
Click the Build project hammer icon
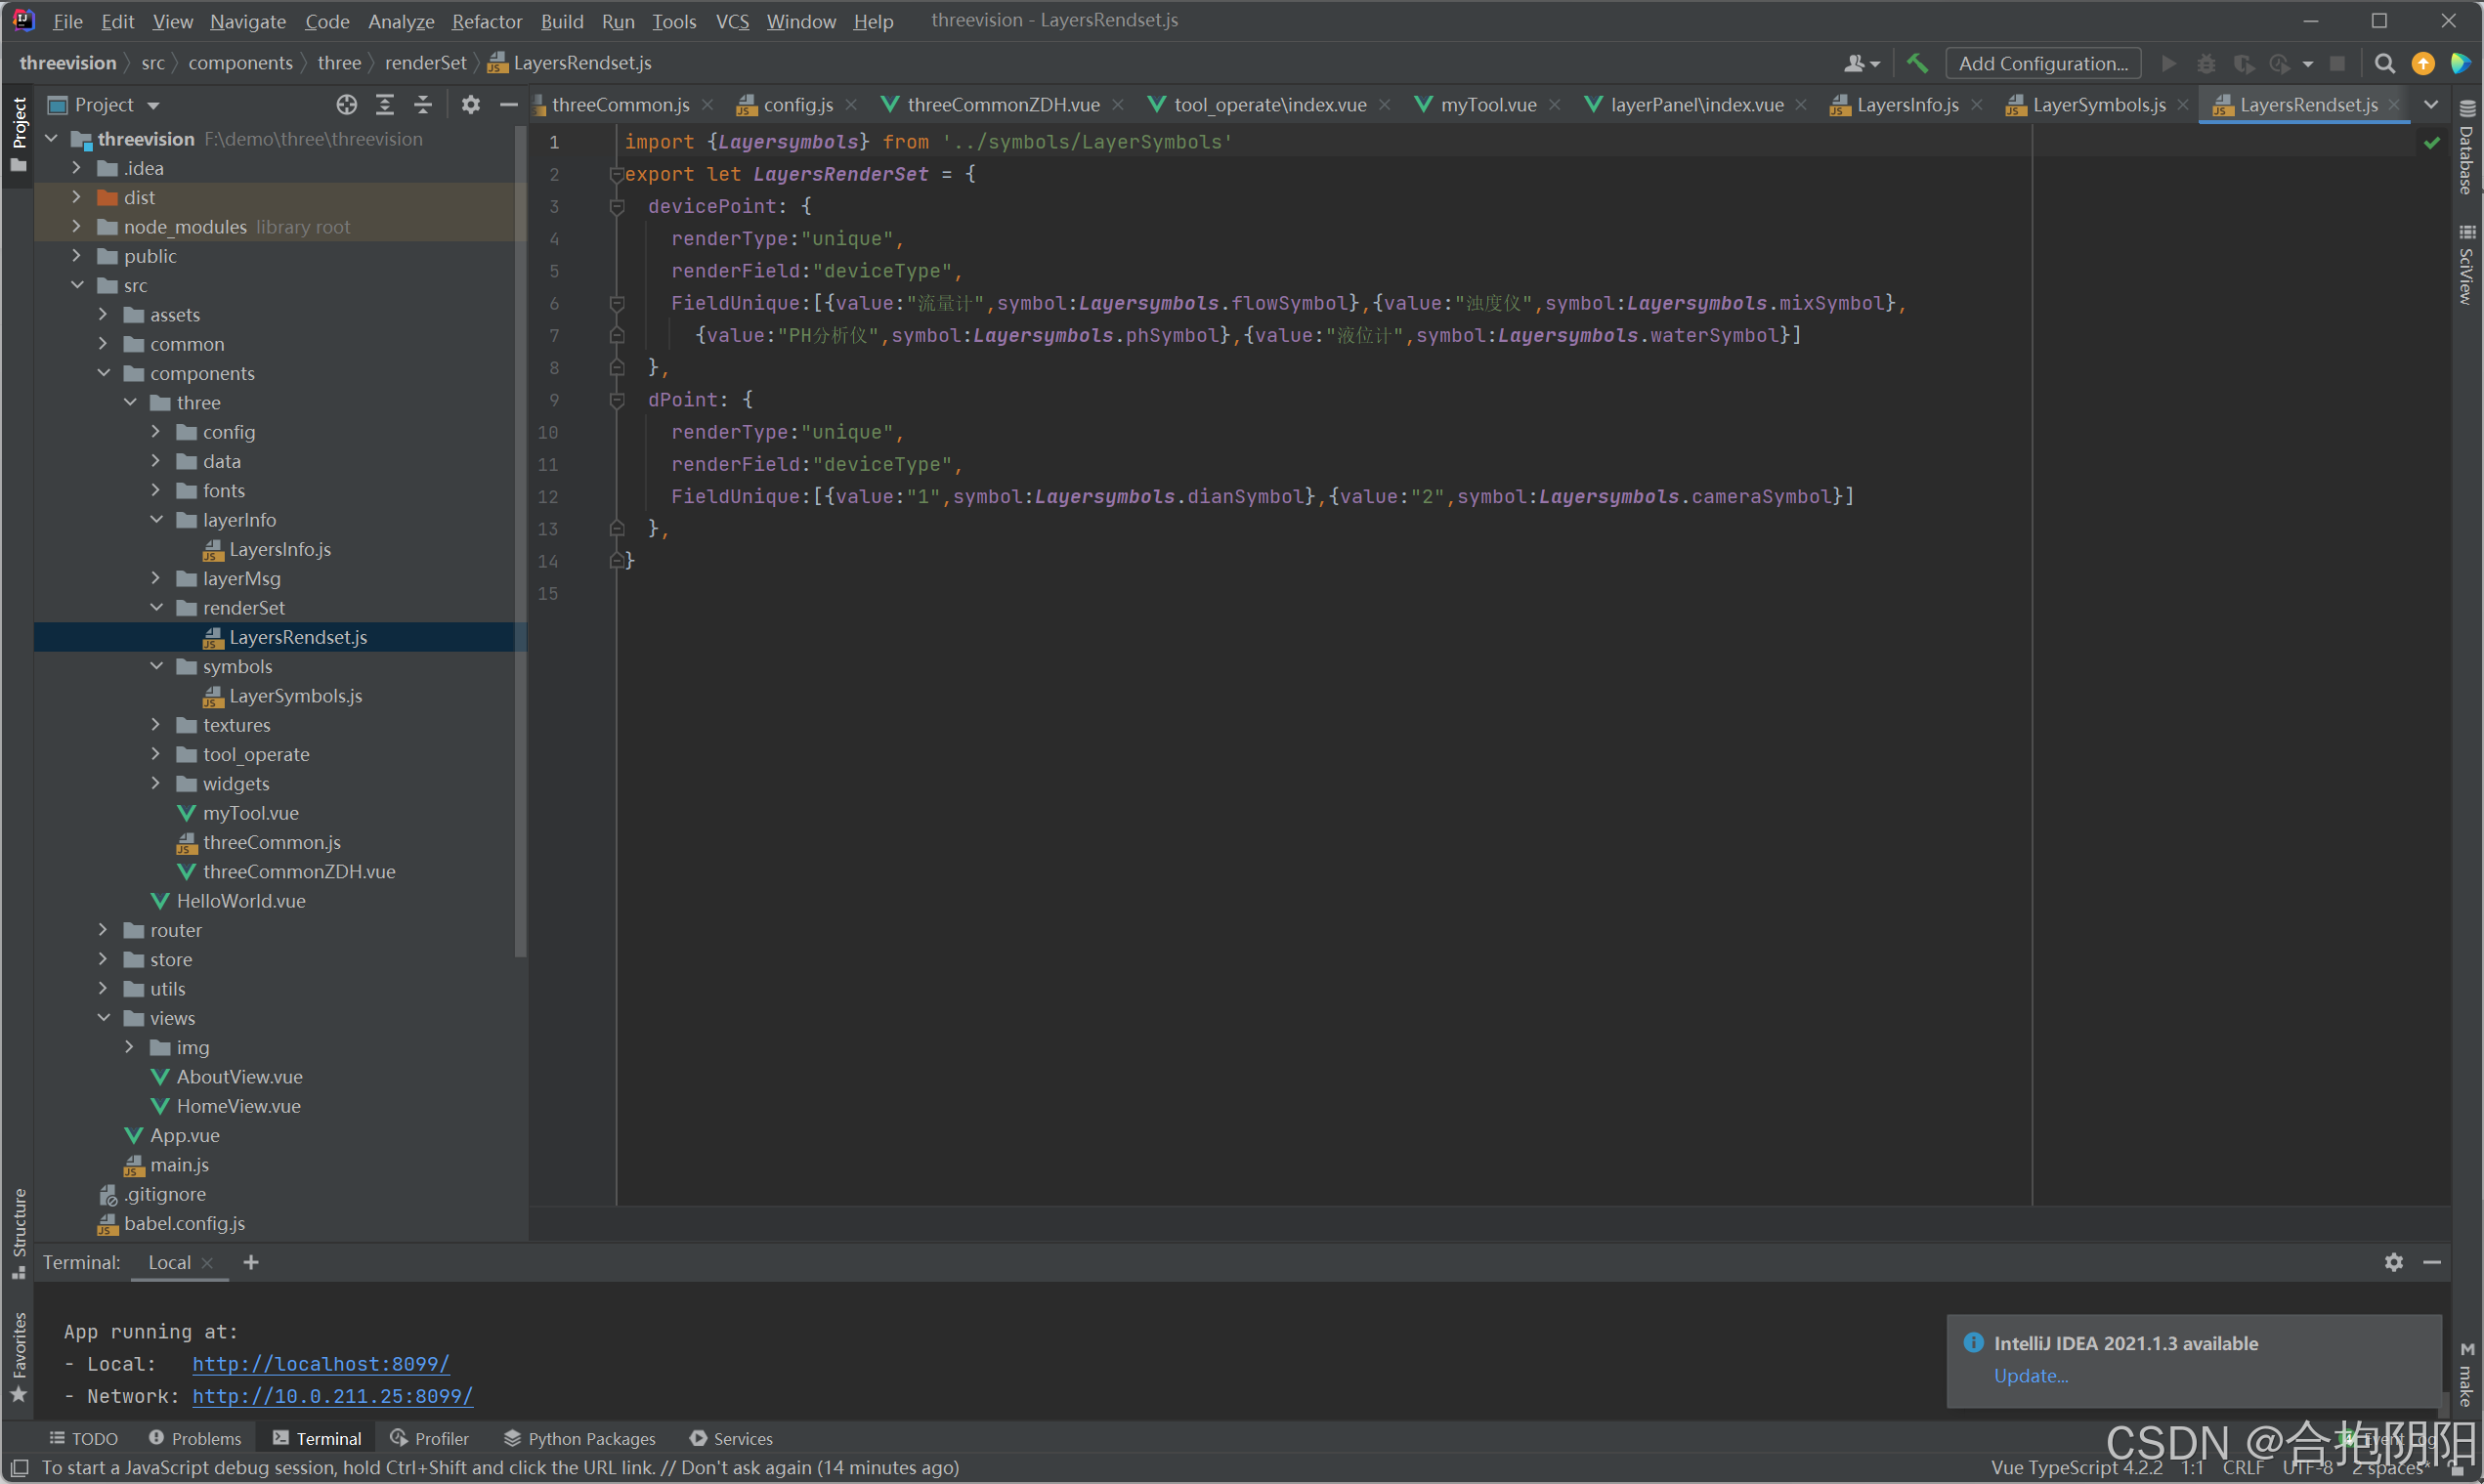point(1916,63)
